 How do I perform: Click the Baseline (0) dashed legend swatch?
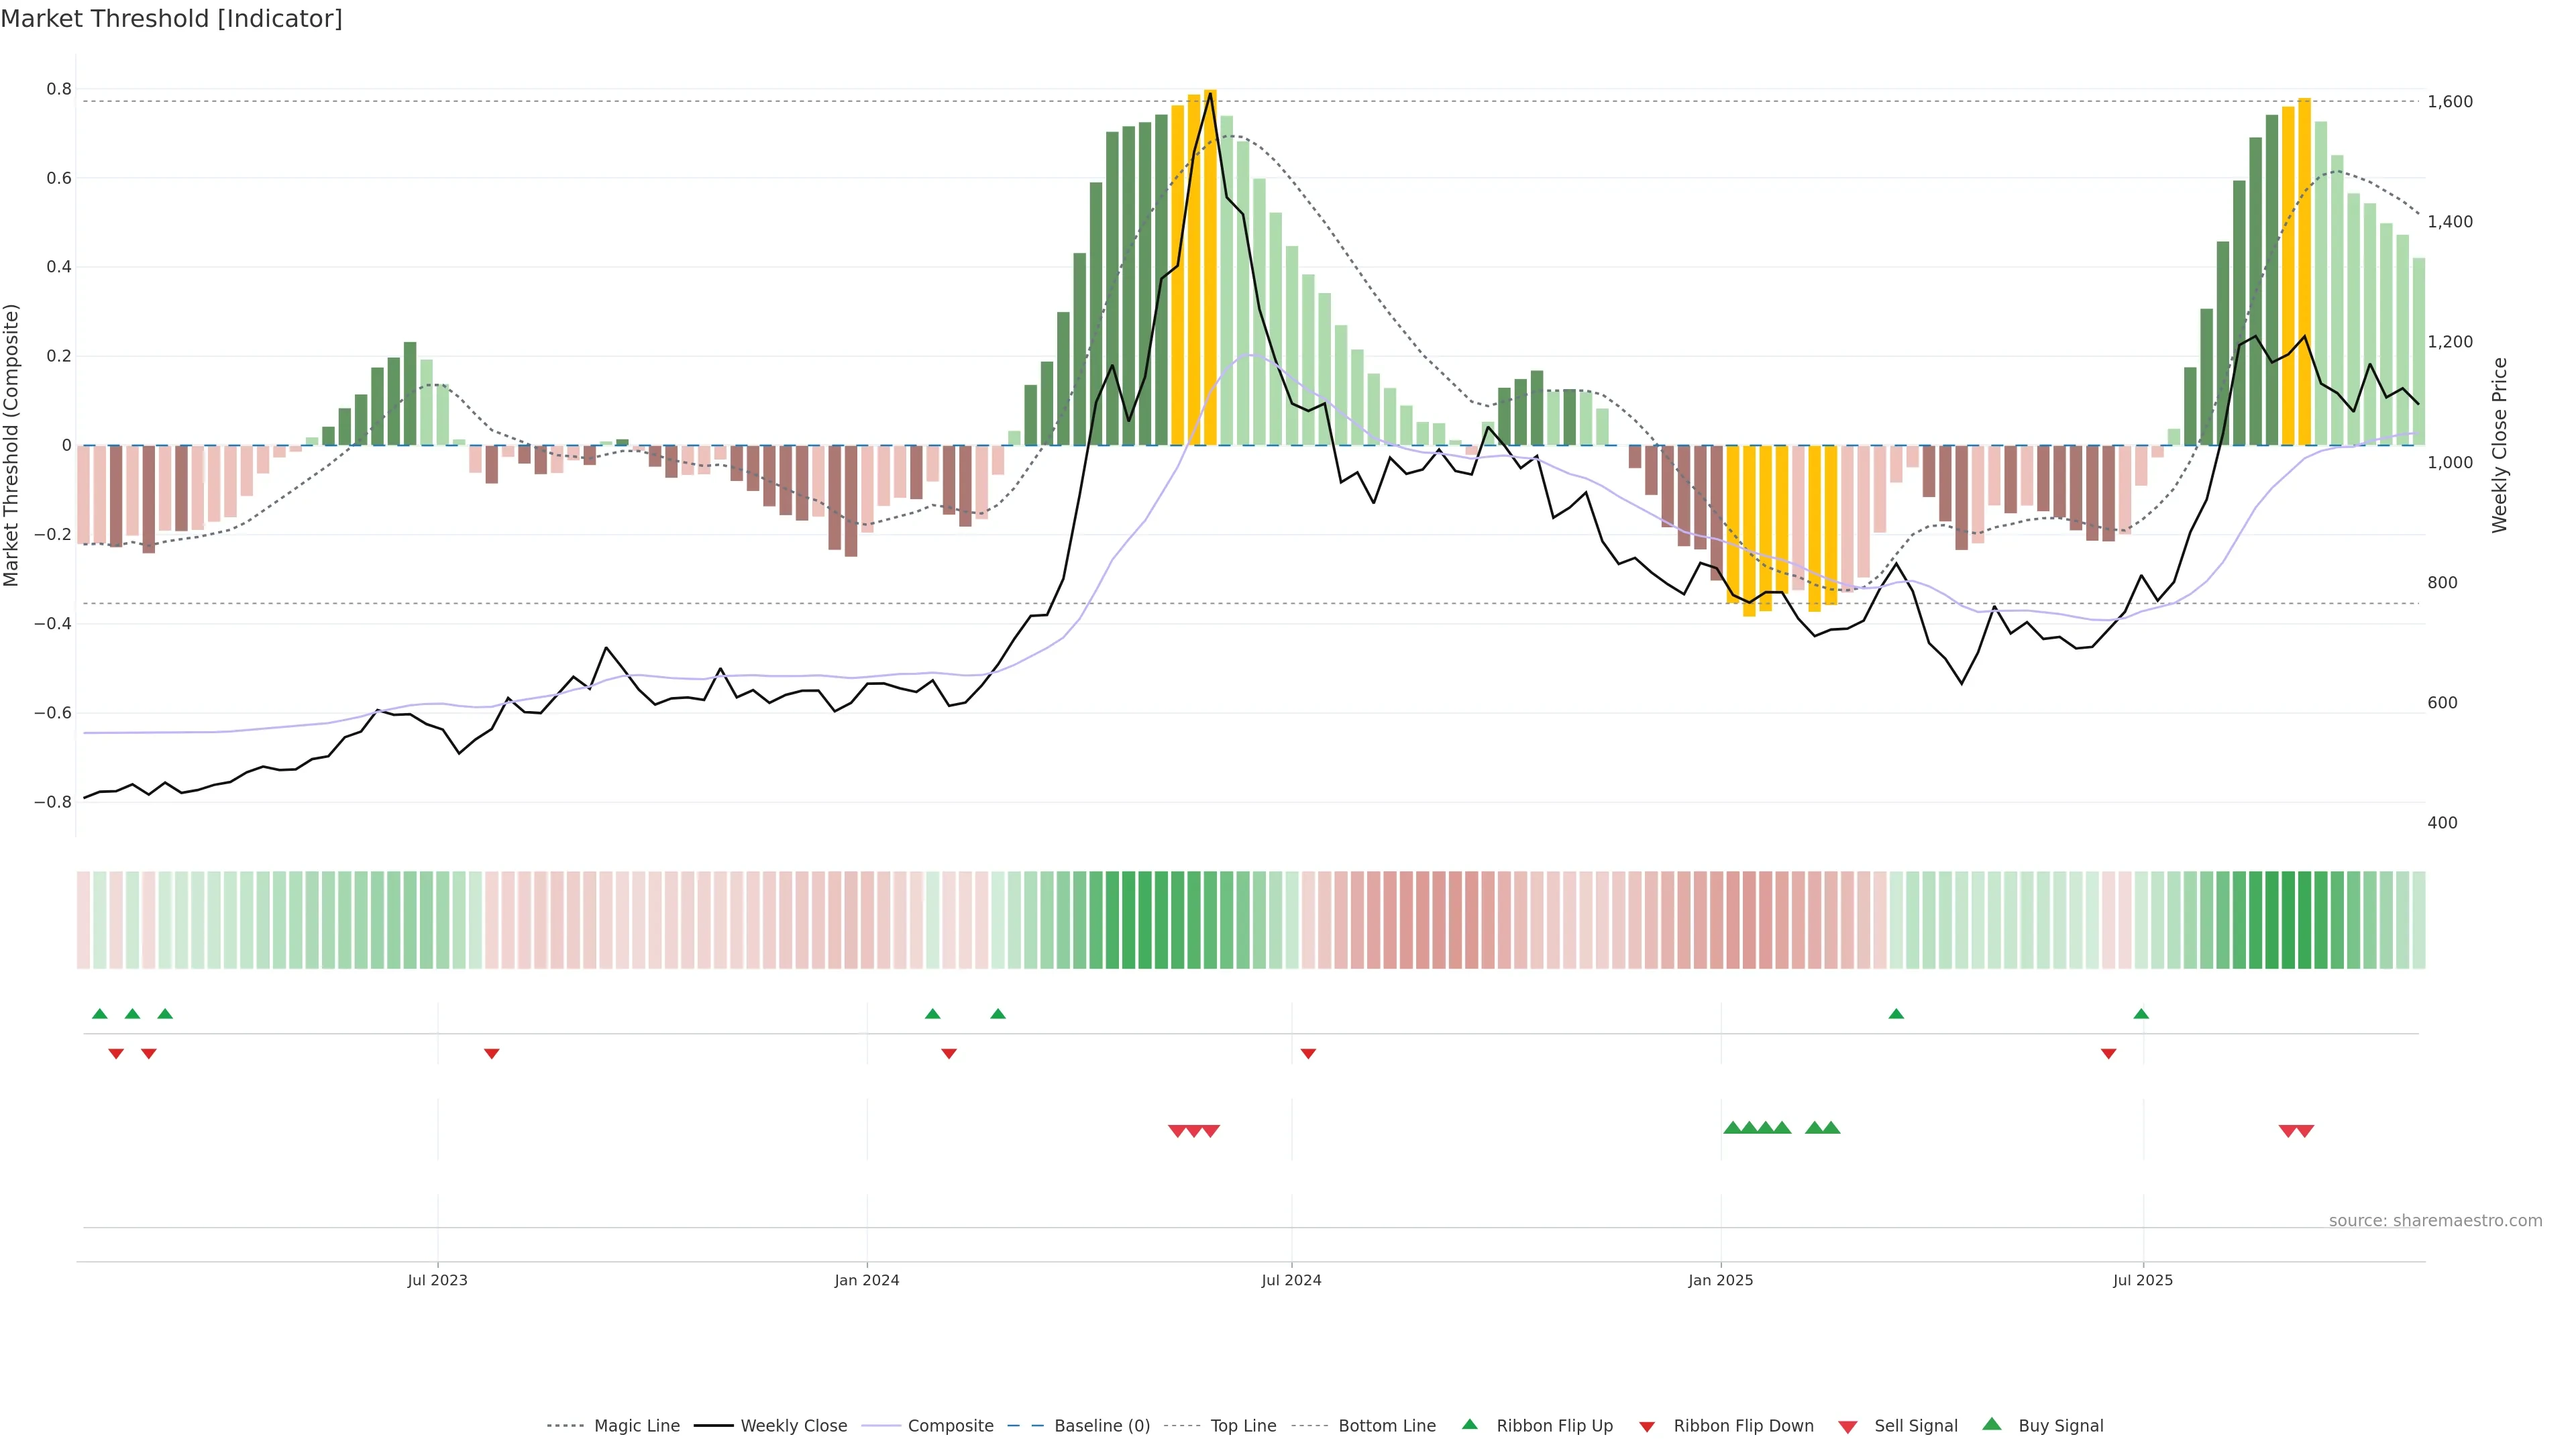1025,1426
